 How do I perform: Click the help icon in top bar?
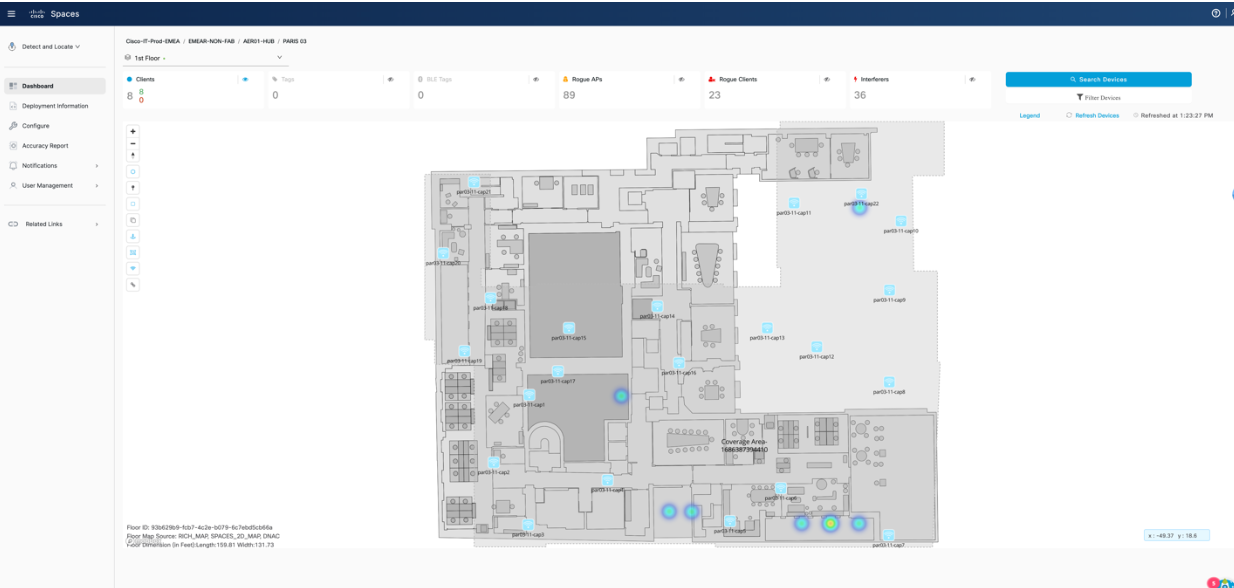coord(1215,14)
